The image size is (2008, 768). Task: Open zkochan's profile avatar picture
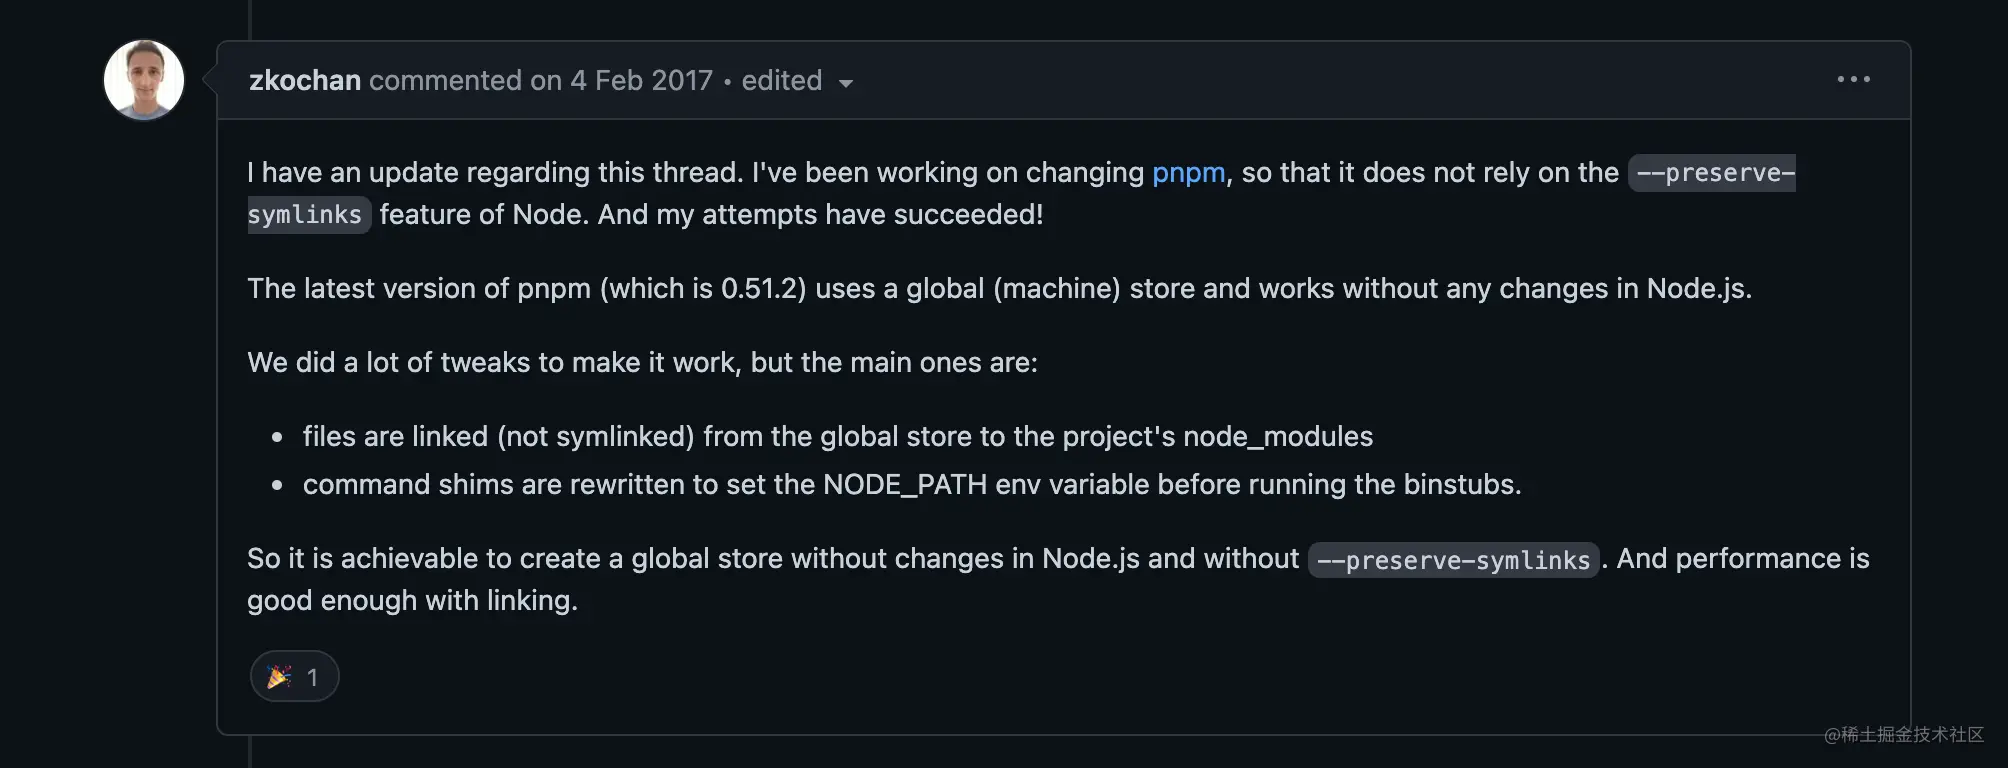pos(144,80)
